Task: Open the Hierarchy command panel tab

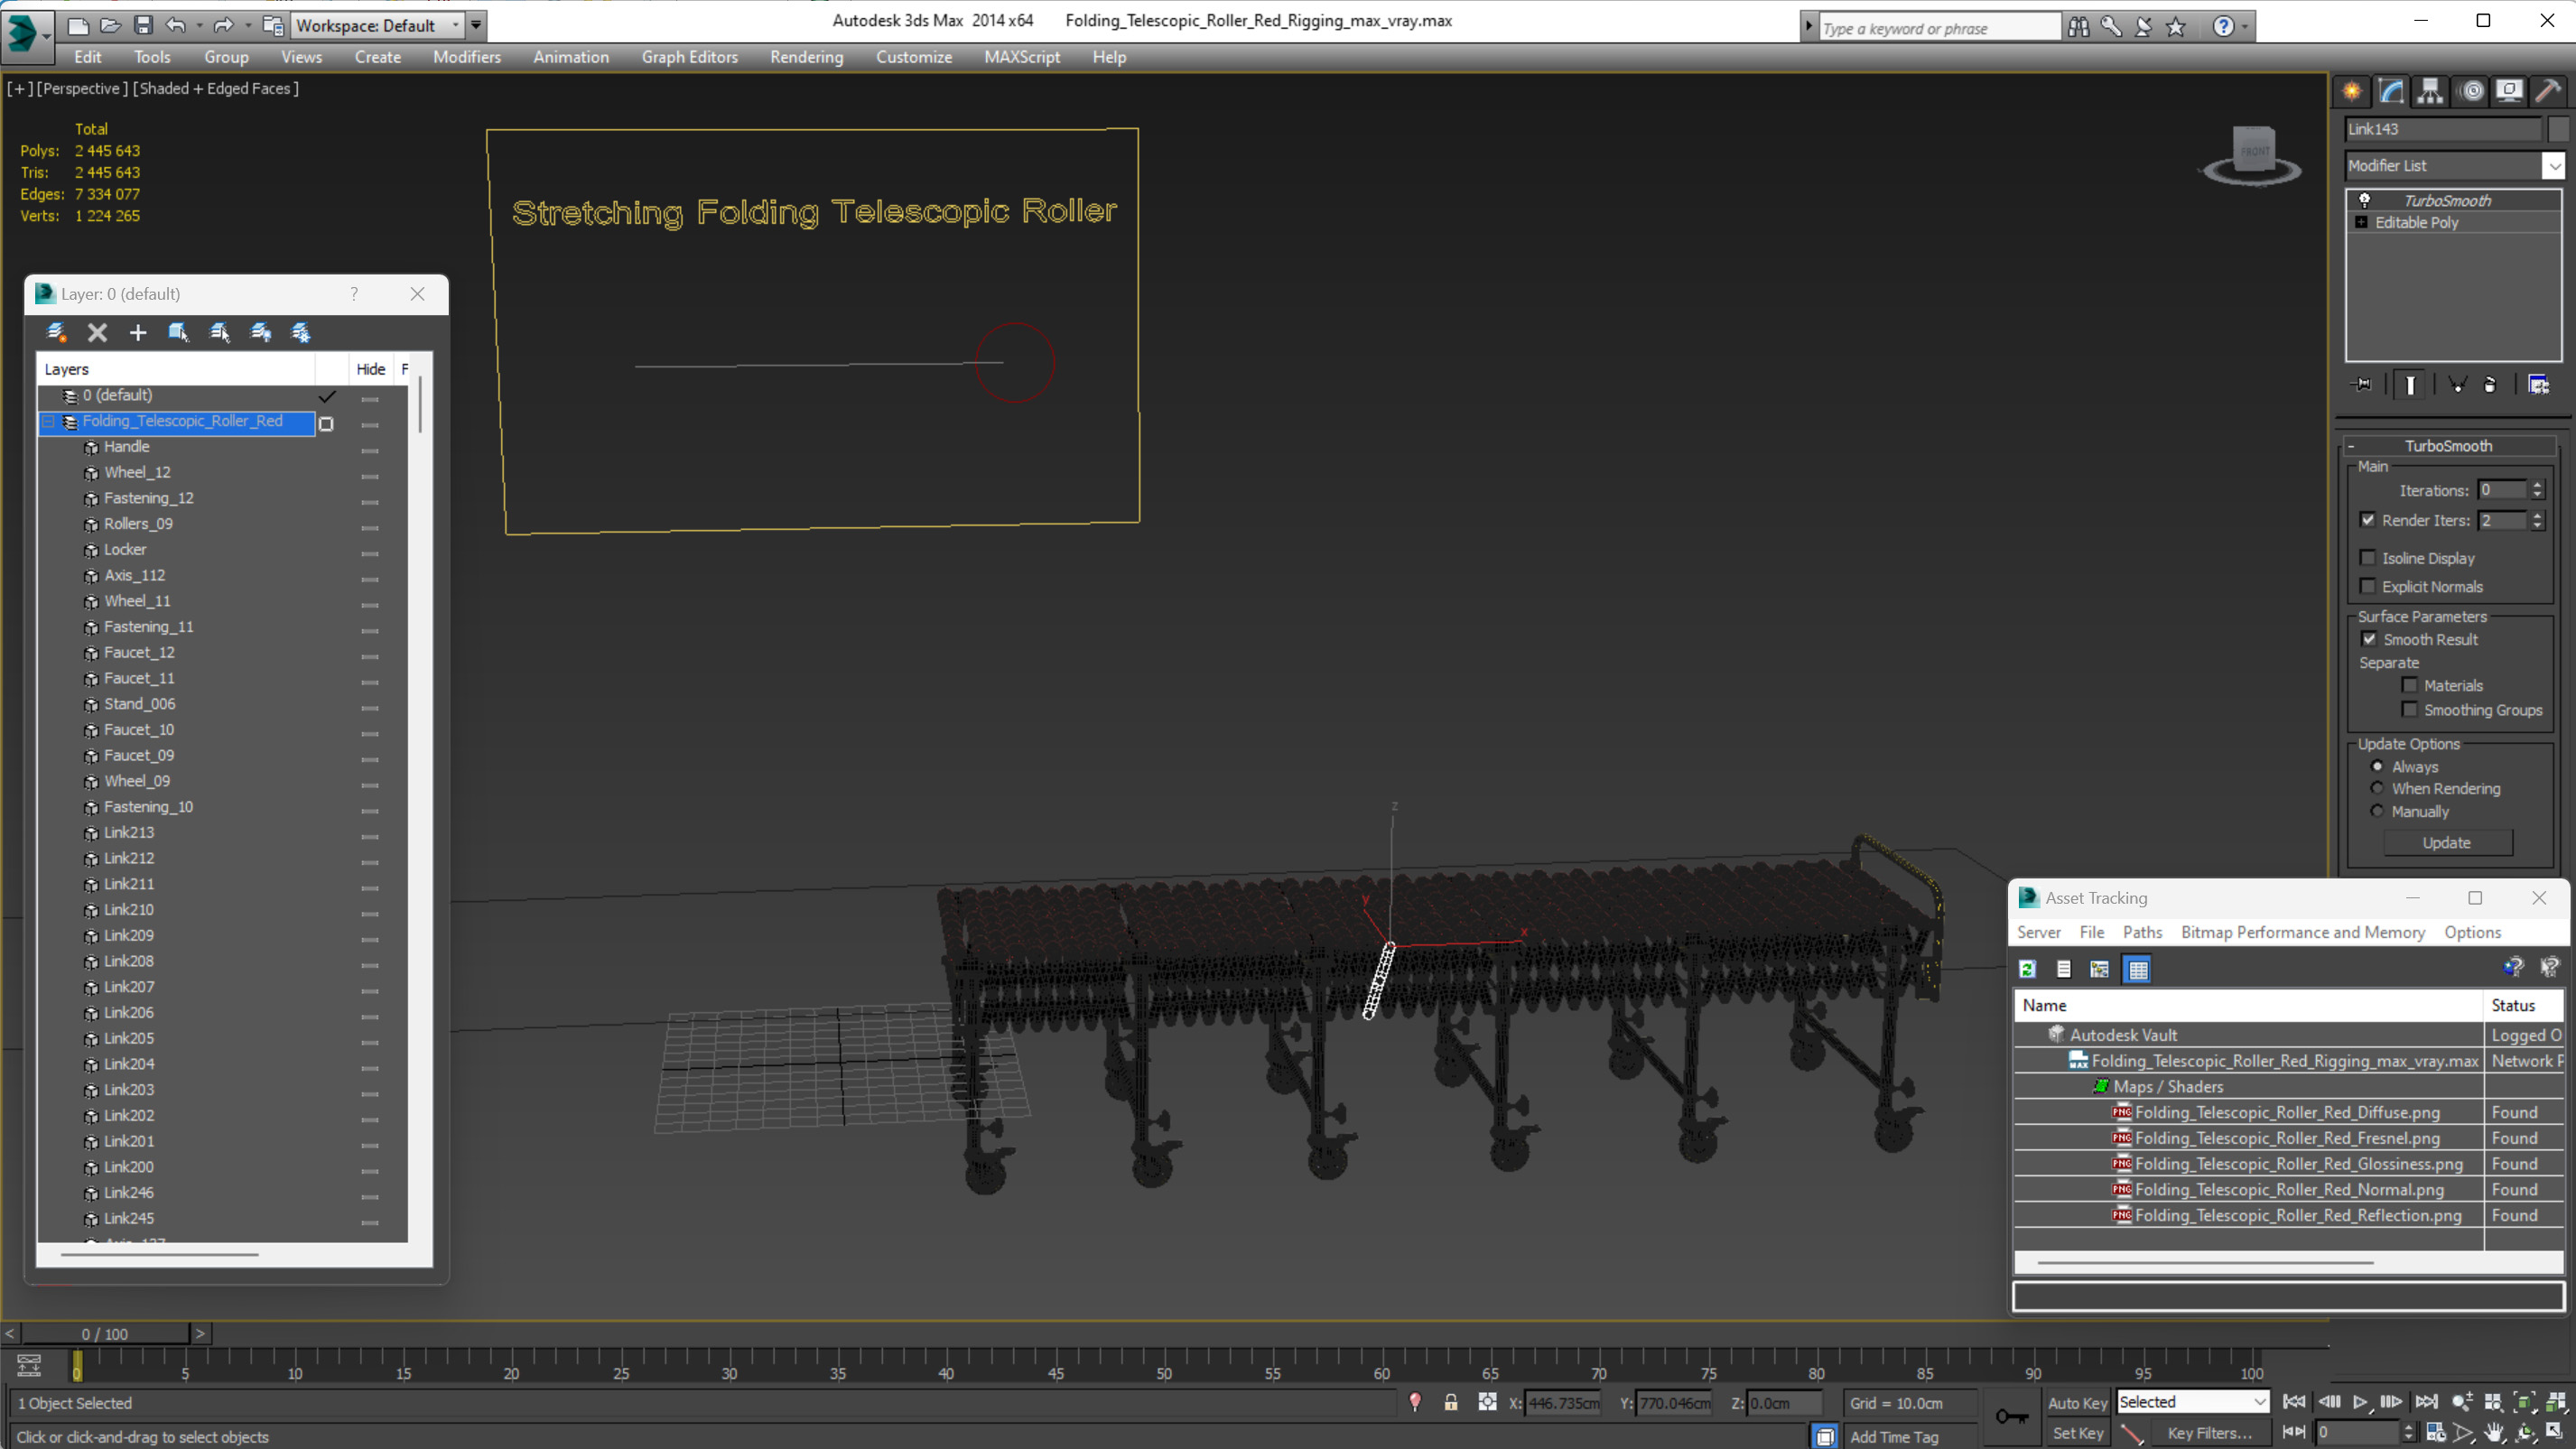Action: [2430, 91]
